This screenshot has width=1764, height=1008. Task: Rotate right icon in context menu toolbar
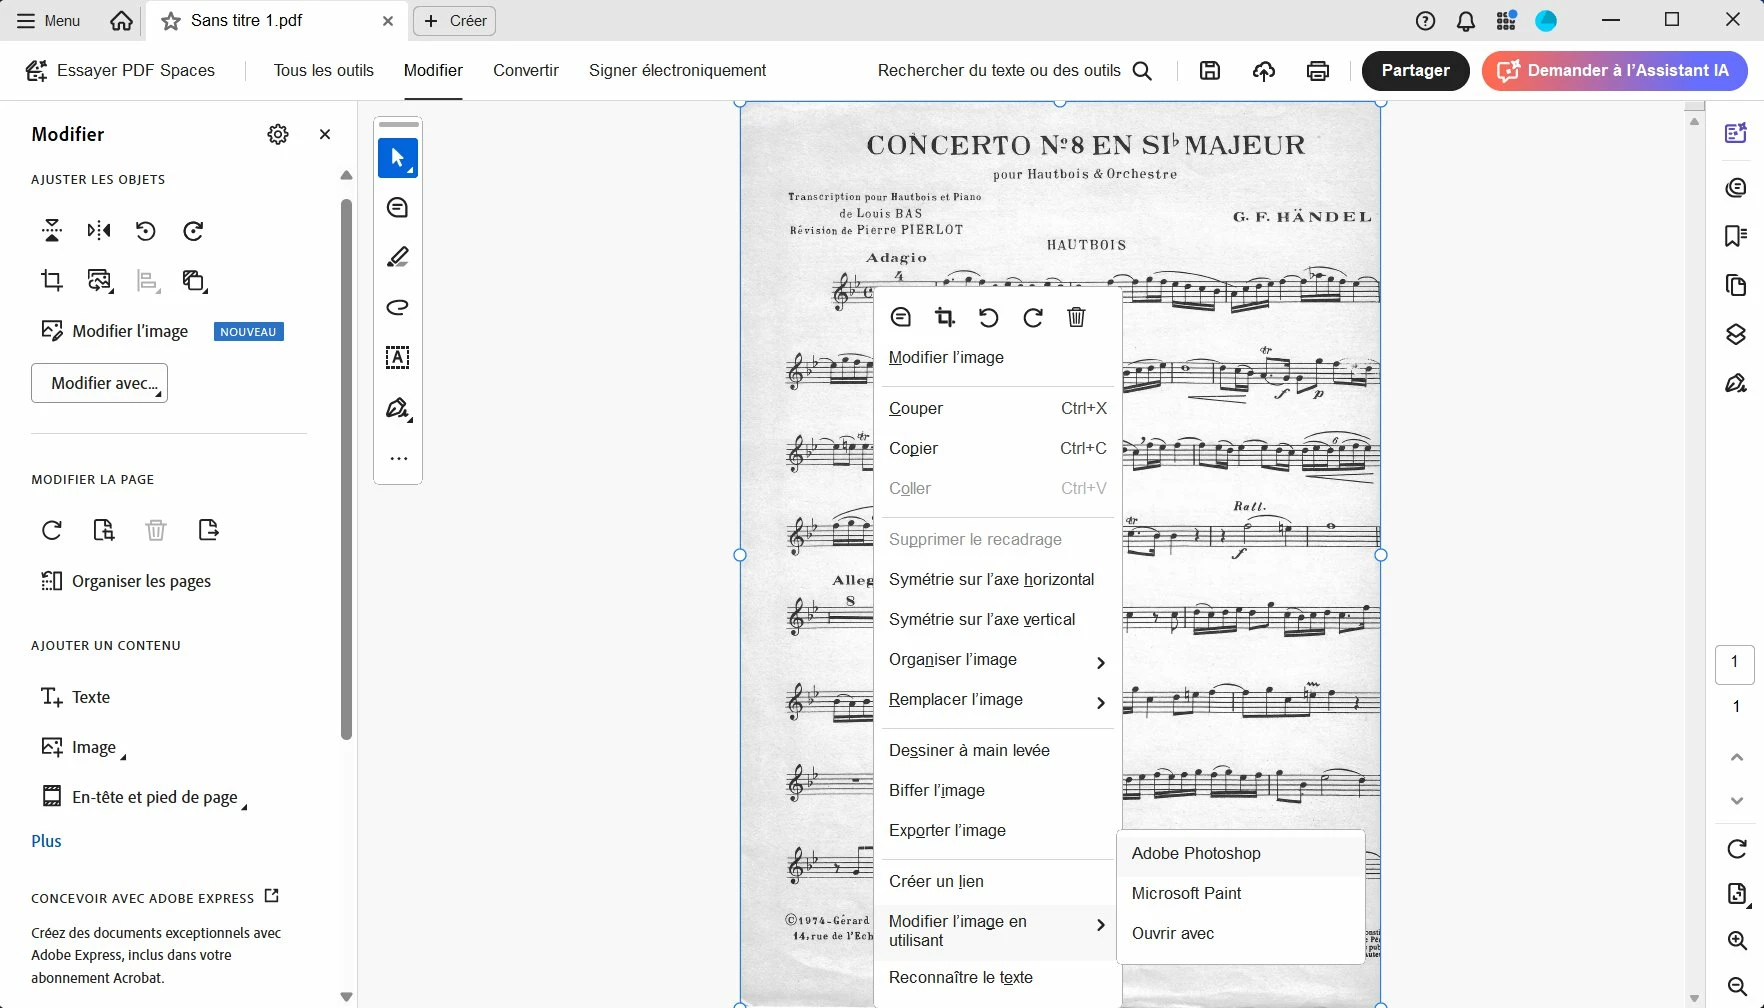(x=1033, y=318)
